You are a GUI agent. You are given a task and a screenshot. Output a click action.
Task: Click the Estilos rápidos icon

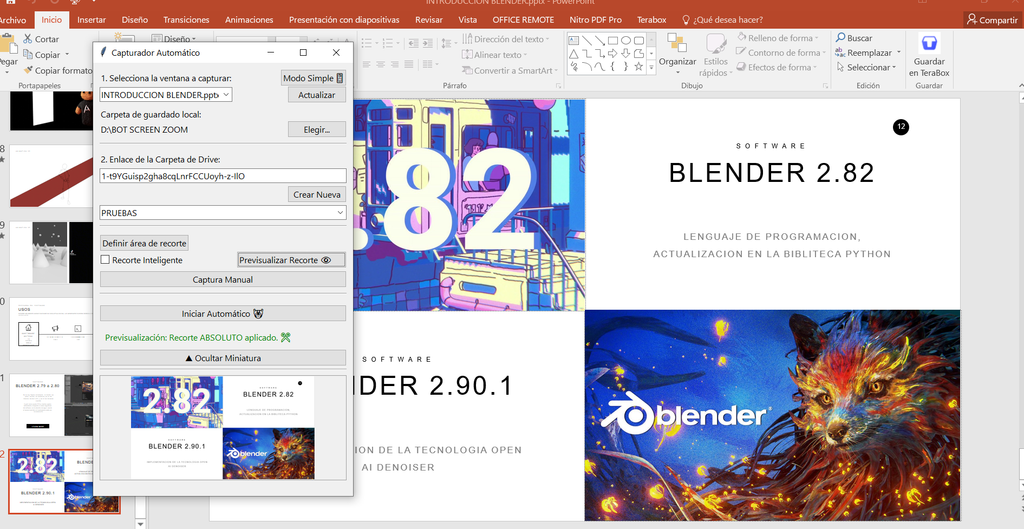click(x=716, y=44)
